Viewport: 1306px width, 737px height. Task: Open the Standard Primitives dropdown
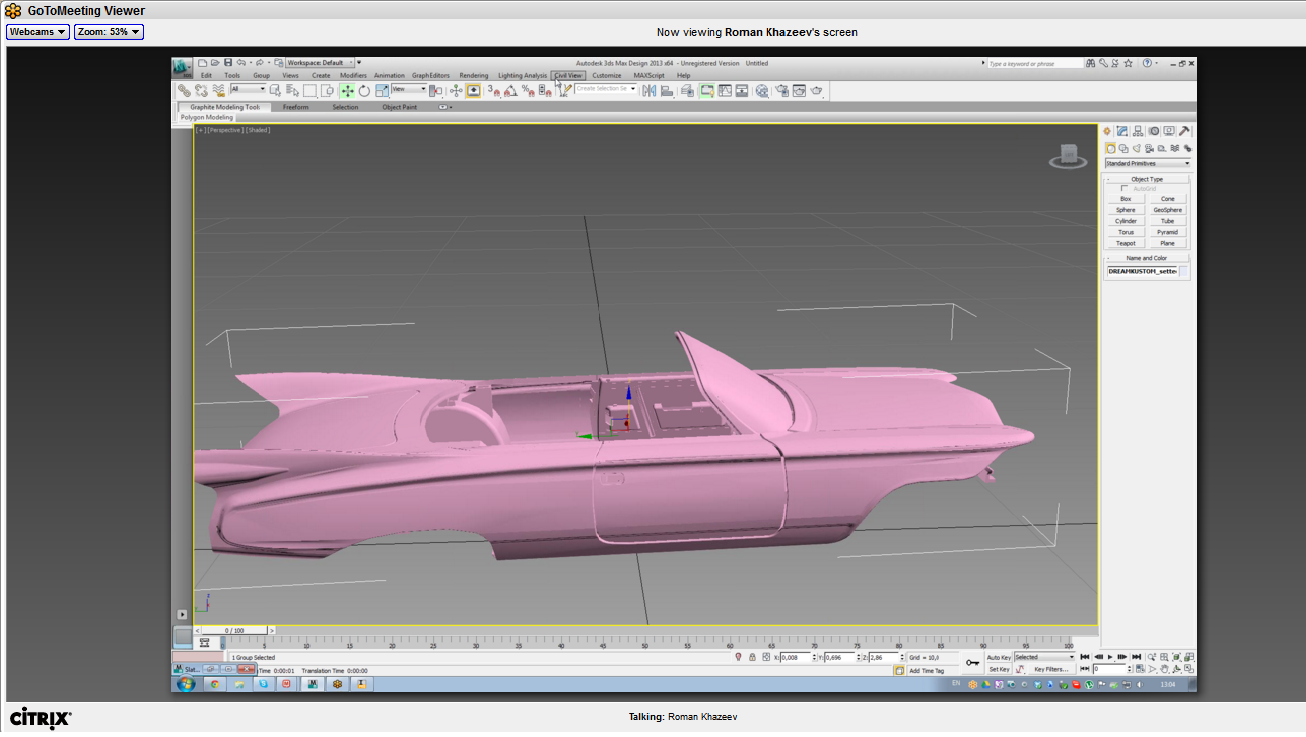[x=1148, y=163]
